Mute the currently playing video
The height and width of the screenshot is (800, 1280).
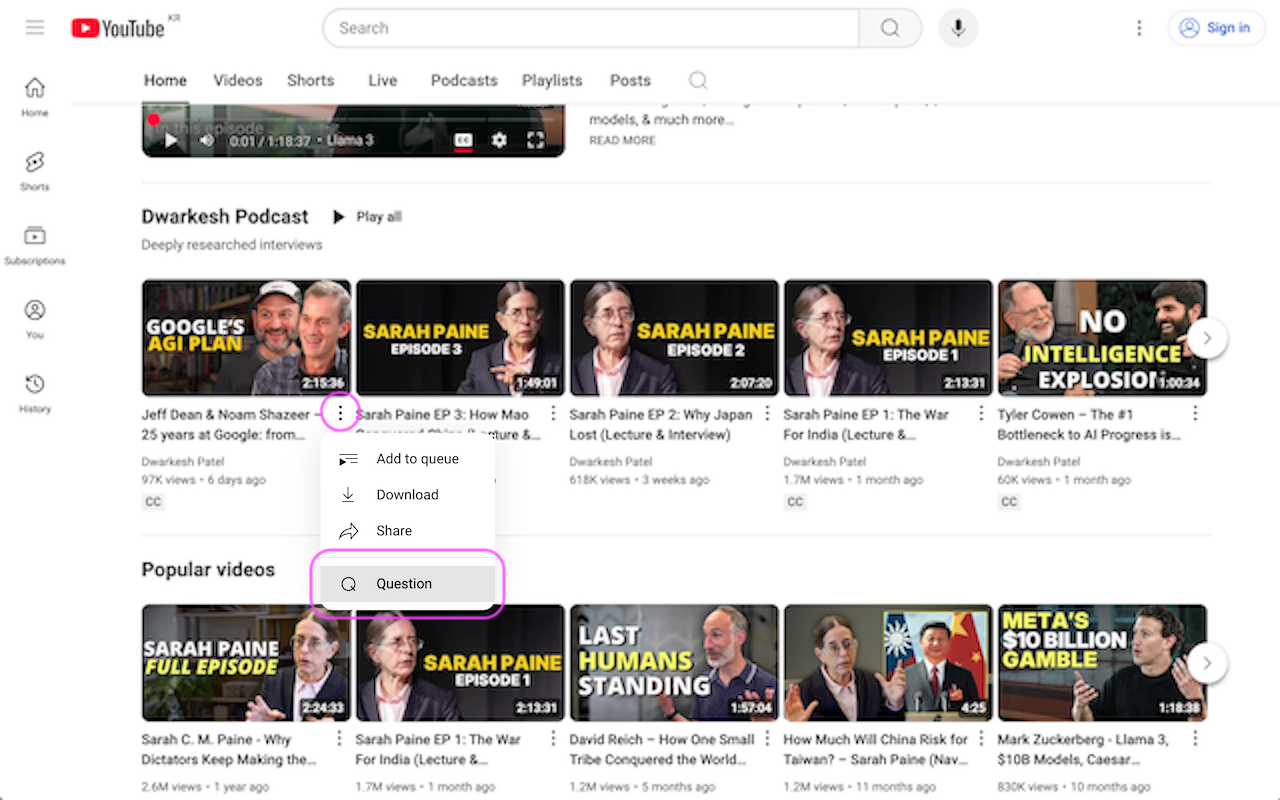click(206, 140)
